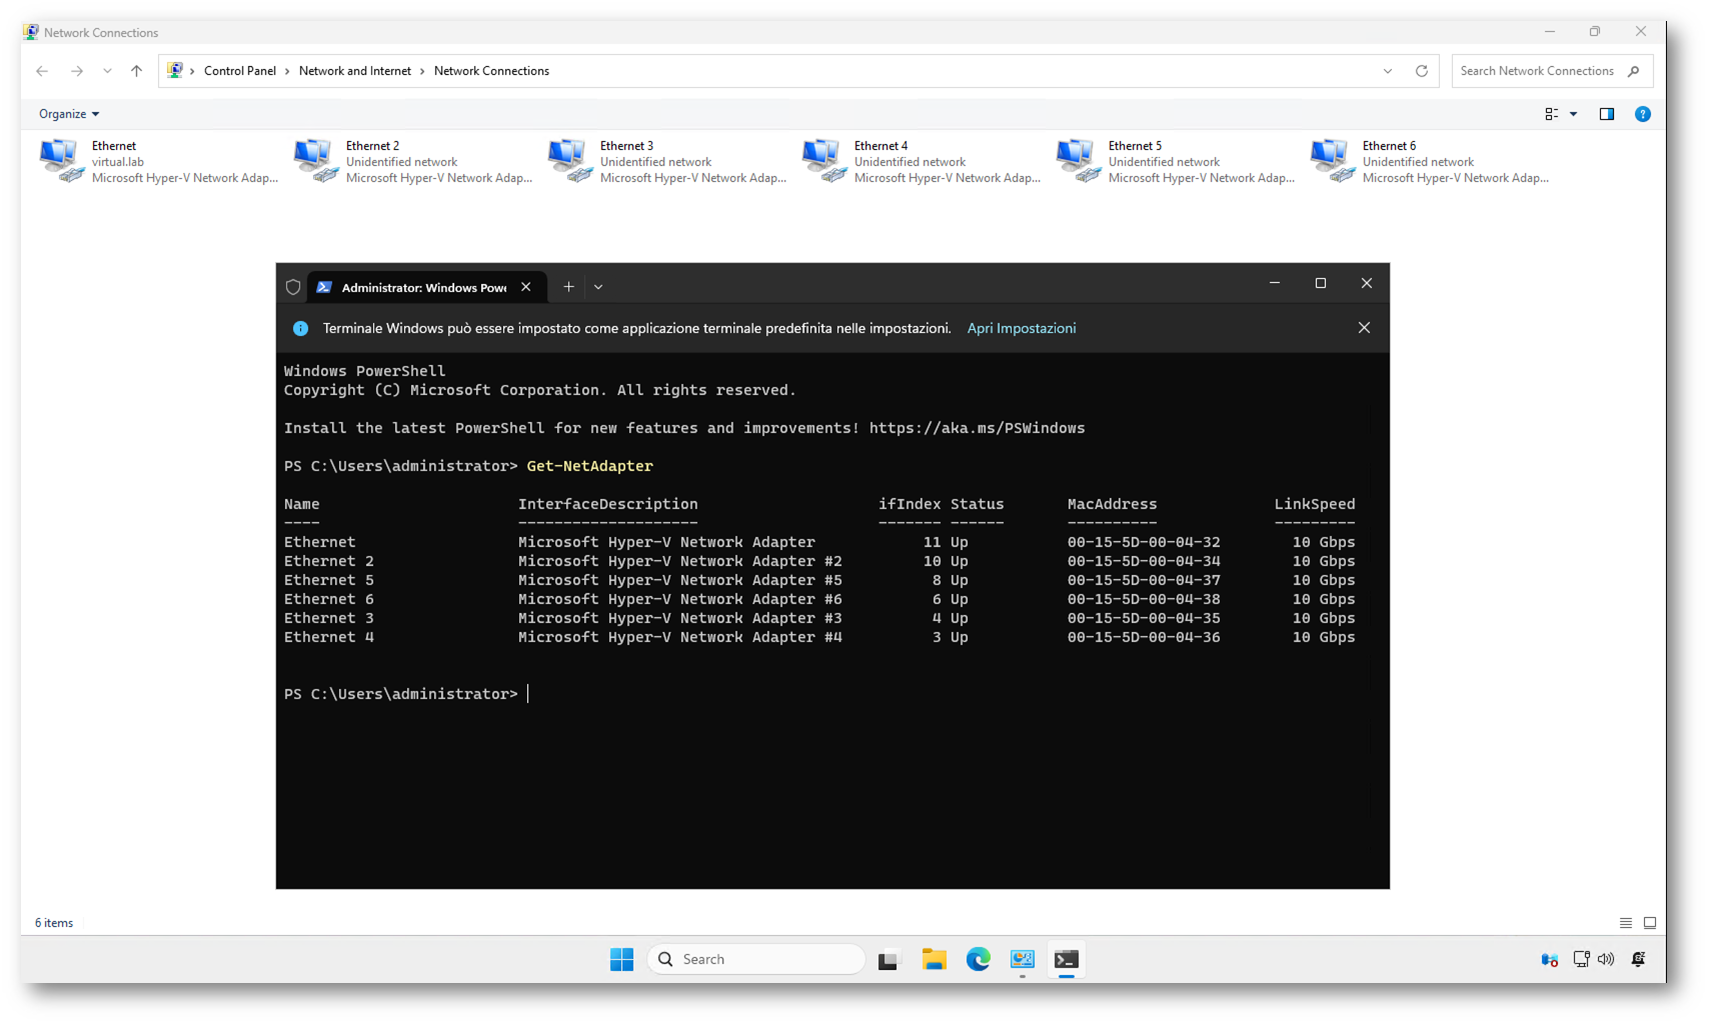The height and width of the screenshot is (1025, 1709).
Task: Switch to details view in status bar
Action: [1625, 923]
